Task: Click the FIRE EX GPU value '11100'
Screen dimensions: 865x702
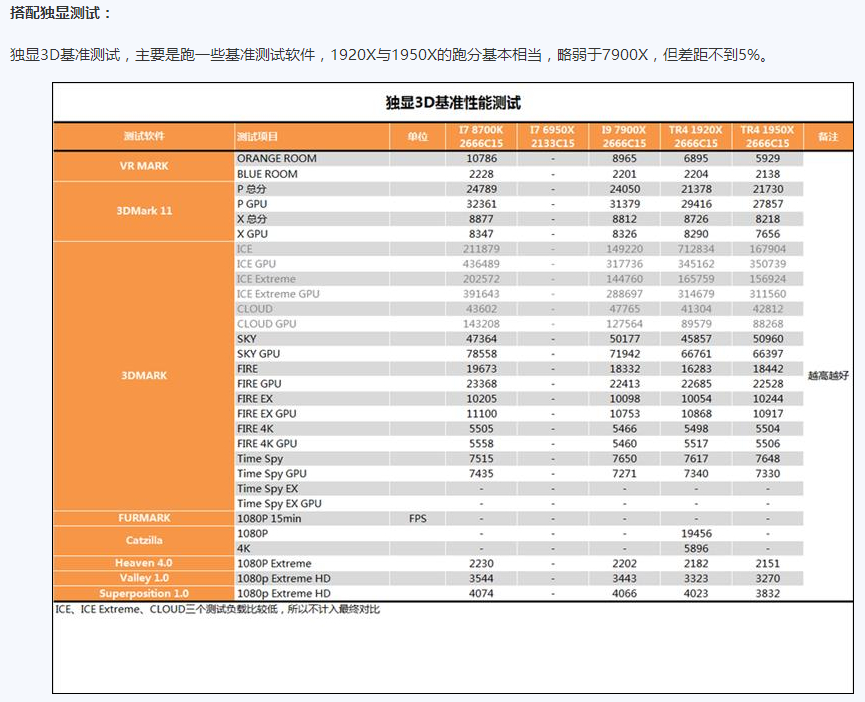Action: tap(481, 414)
